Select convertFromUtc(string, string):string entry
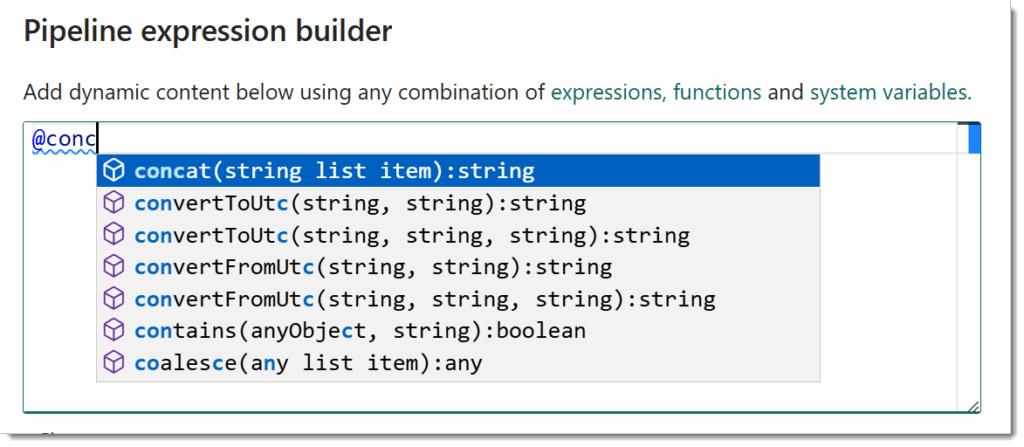This screenshot has height=447, width=1024. pos(458,267)
